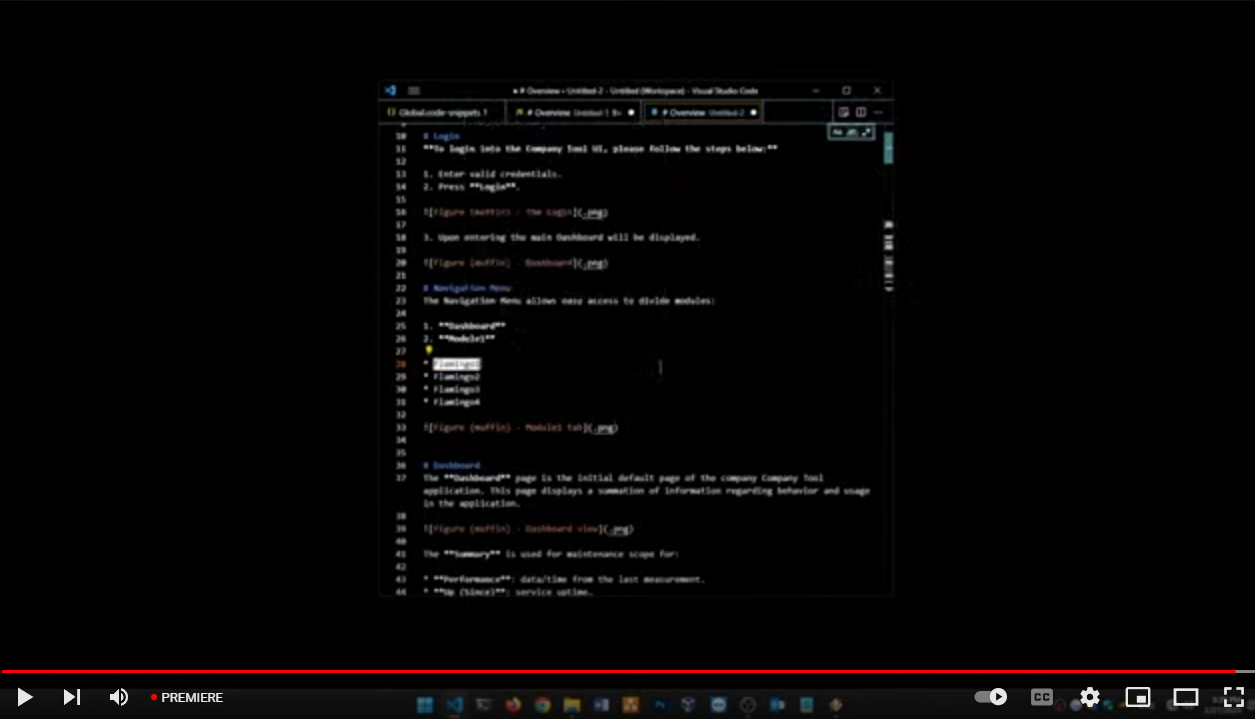
Task: Open VS Code hamburger menu
Action: click(414, 90)
